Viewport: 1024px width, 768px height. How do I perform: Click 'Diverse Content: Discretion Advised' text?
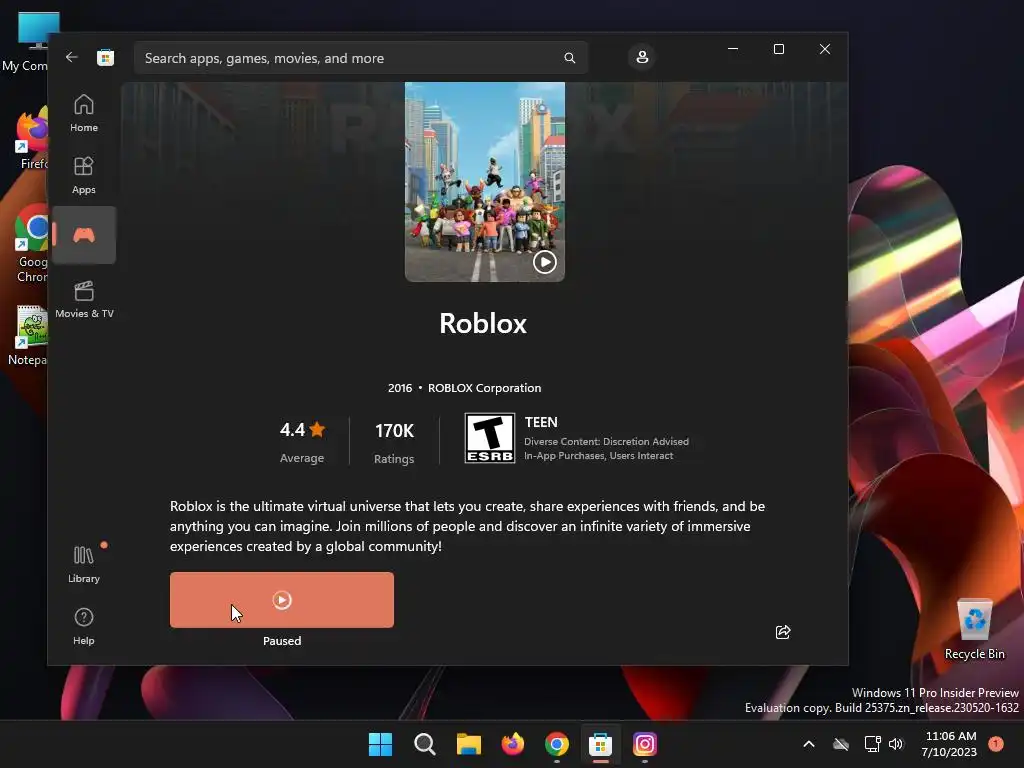pyautogui.click(x=606, y=441)
